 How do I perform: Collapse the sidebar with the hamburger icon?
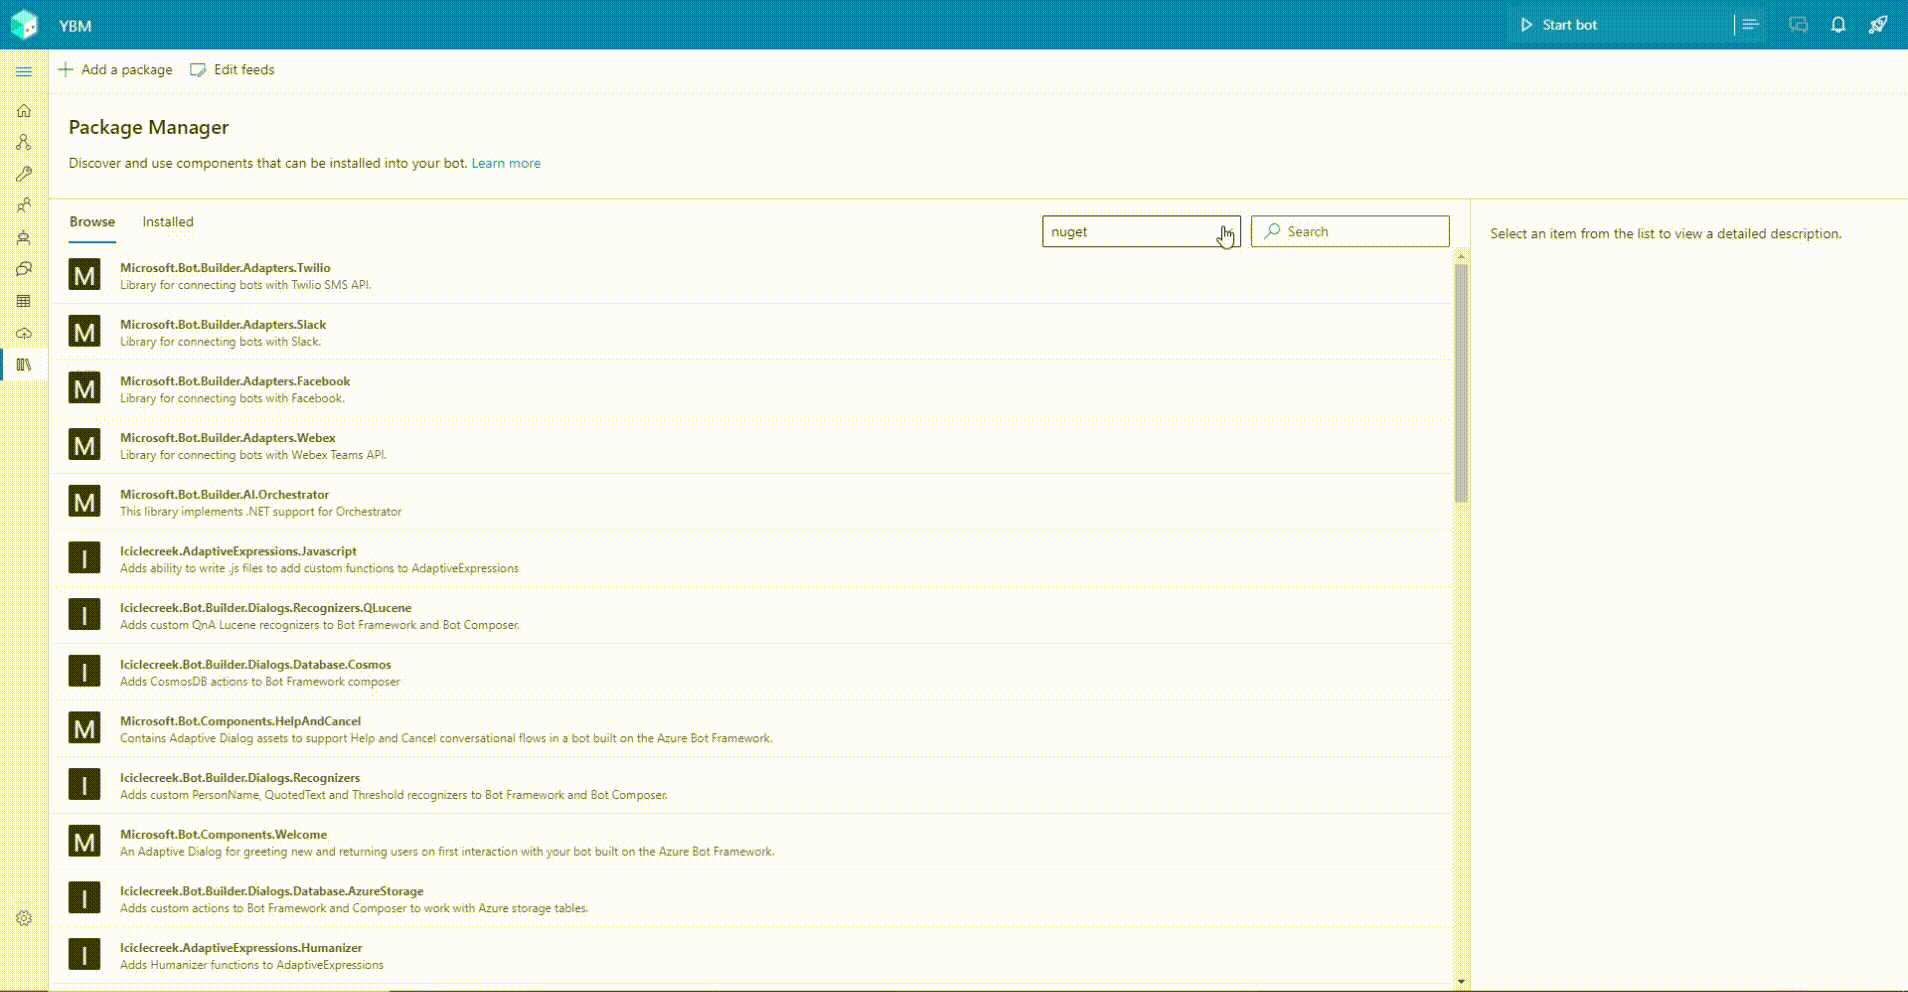click(23, 71)
